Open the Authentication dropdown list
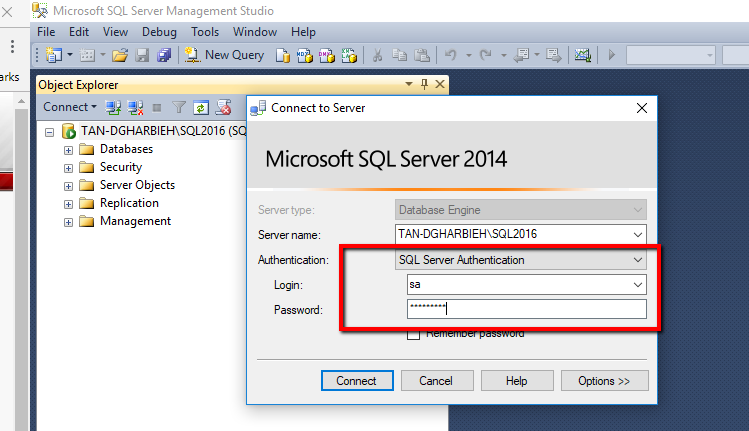Screen dimensions: 749x431 (x=638, y=260)
